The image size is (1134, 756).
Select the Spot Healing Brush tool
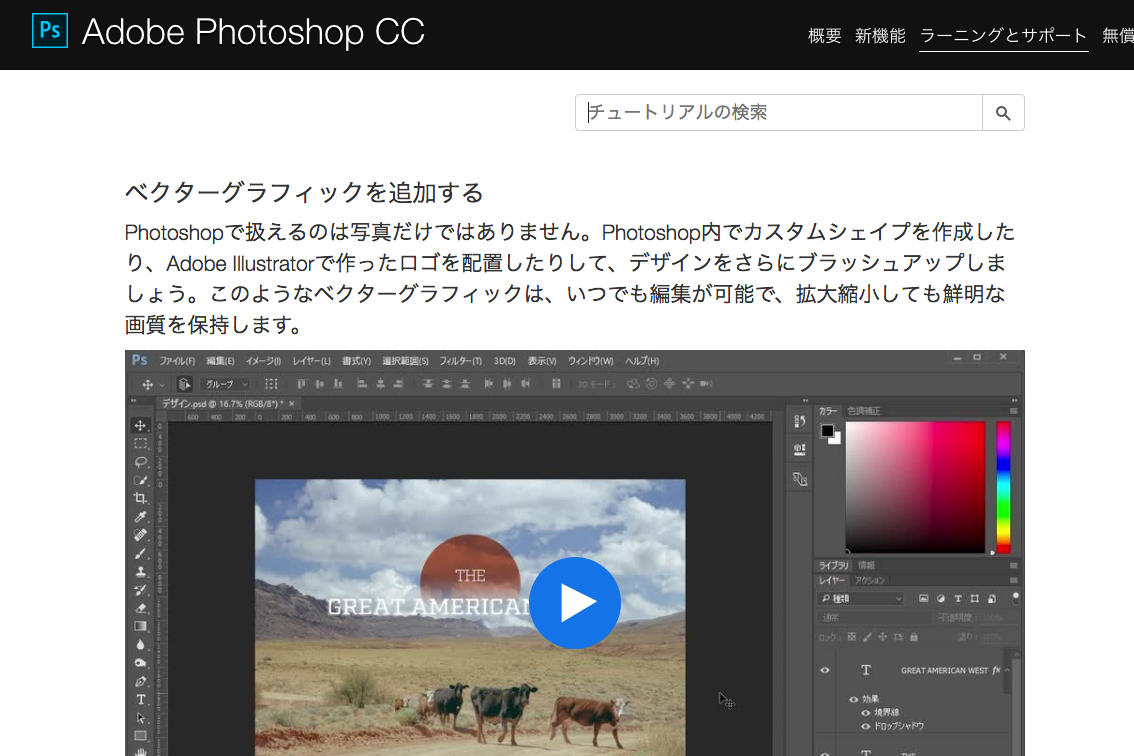(140, 535)
